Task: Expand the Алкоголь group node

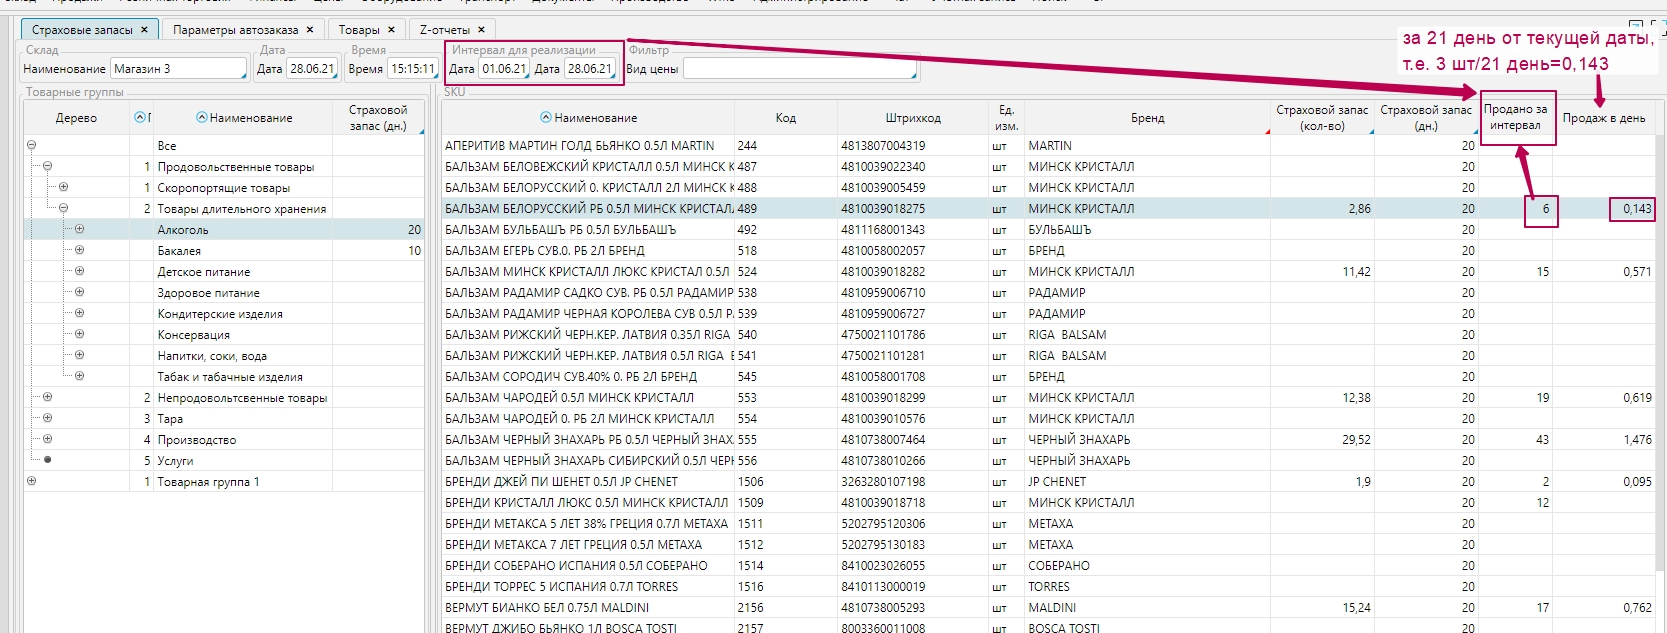Action: tap(79, 230)
